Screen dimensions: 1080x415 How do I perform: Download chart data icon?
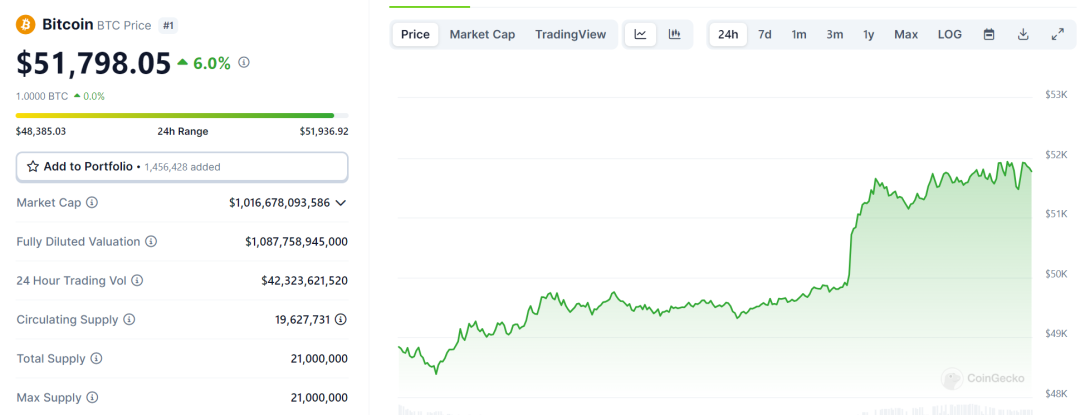click(1024, 34)
